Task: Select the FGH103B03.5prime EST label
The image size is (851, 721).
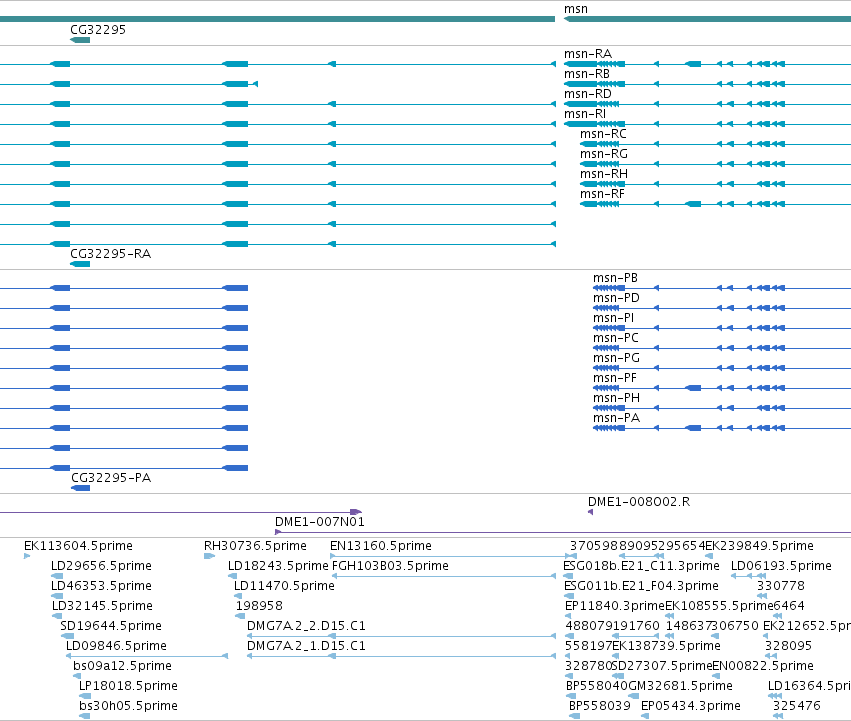Action: click(390, 566)
